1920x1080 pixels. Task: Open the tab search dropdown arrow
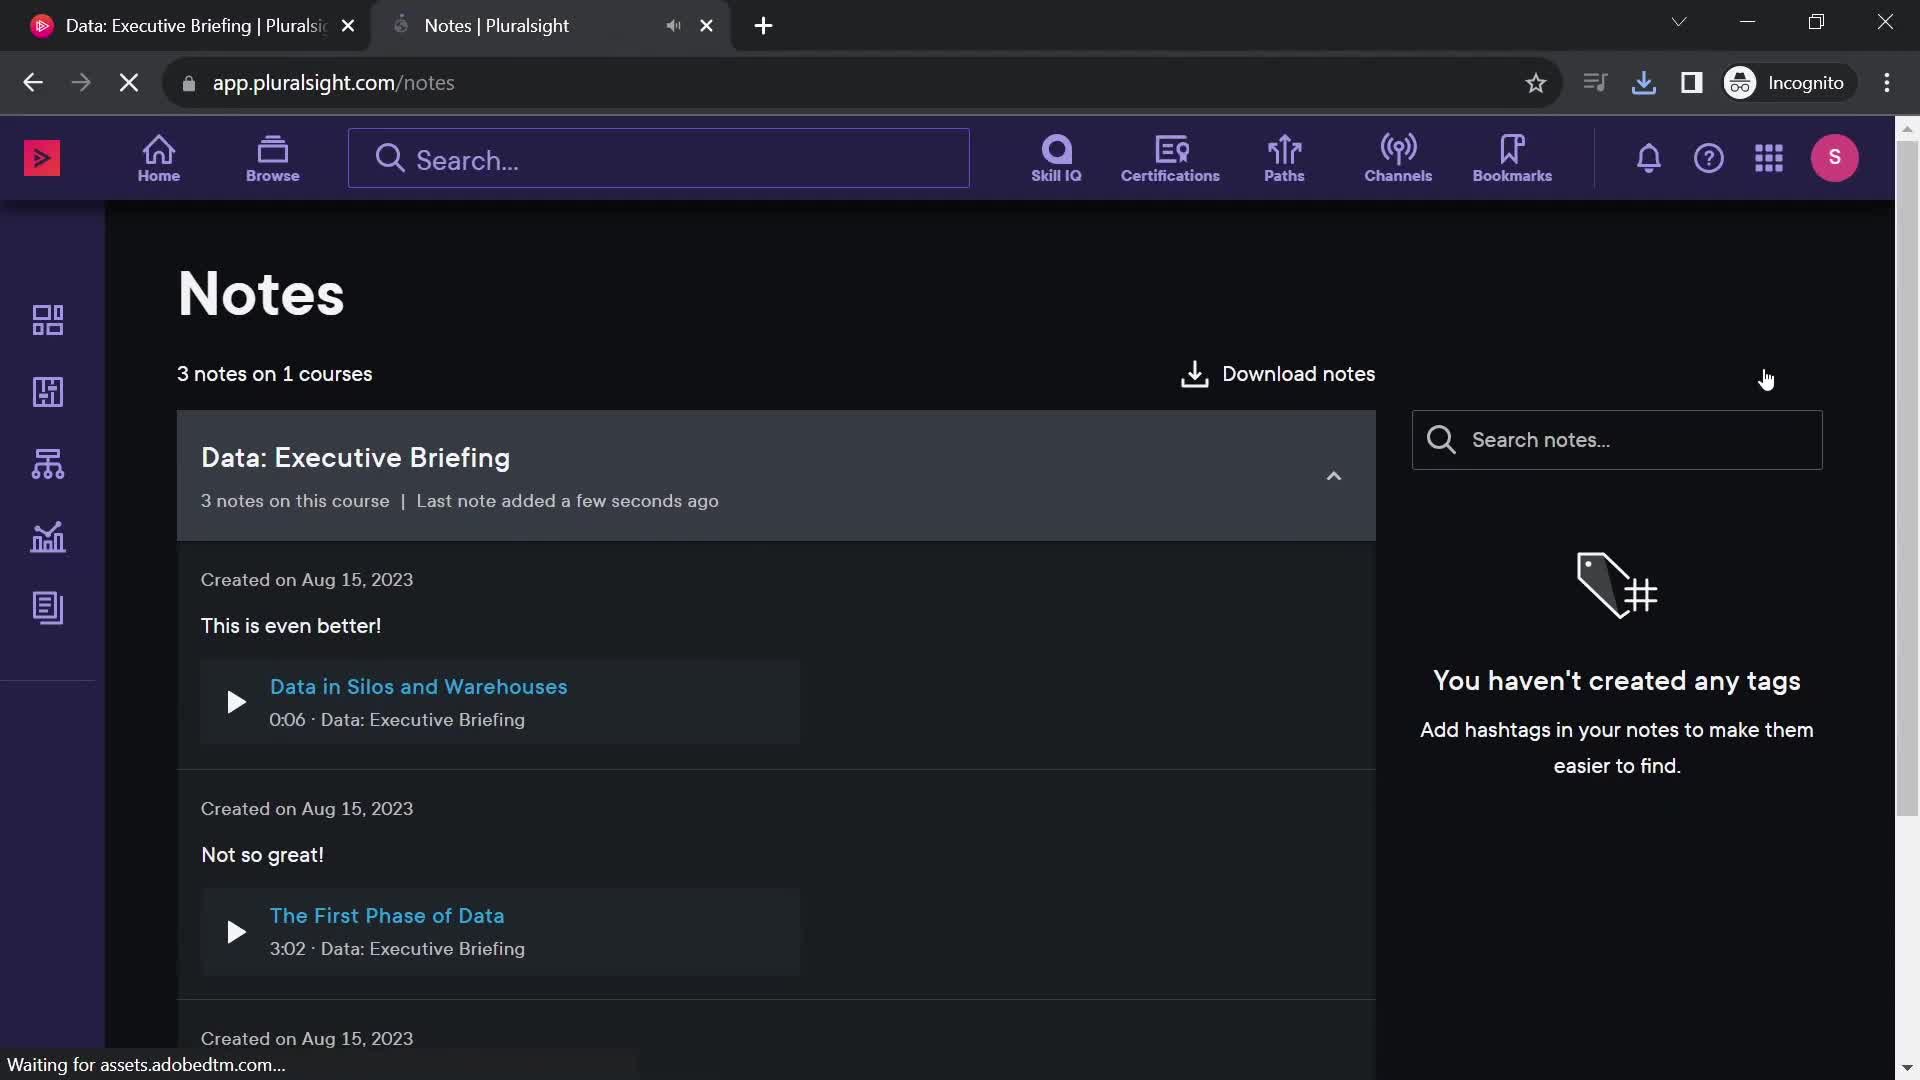[1679, 22]
